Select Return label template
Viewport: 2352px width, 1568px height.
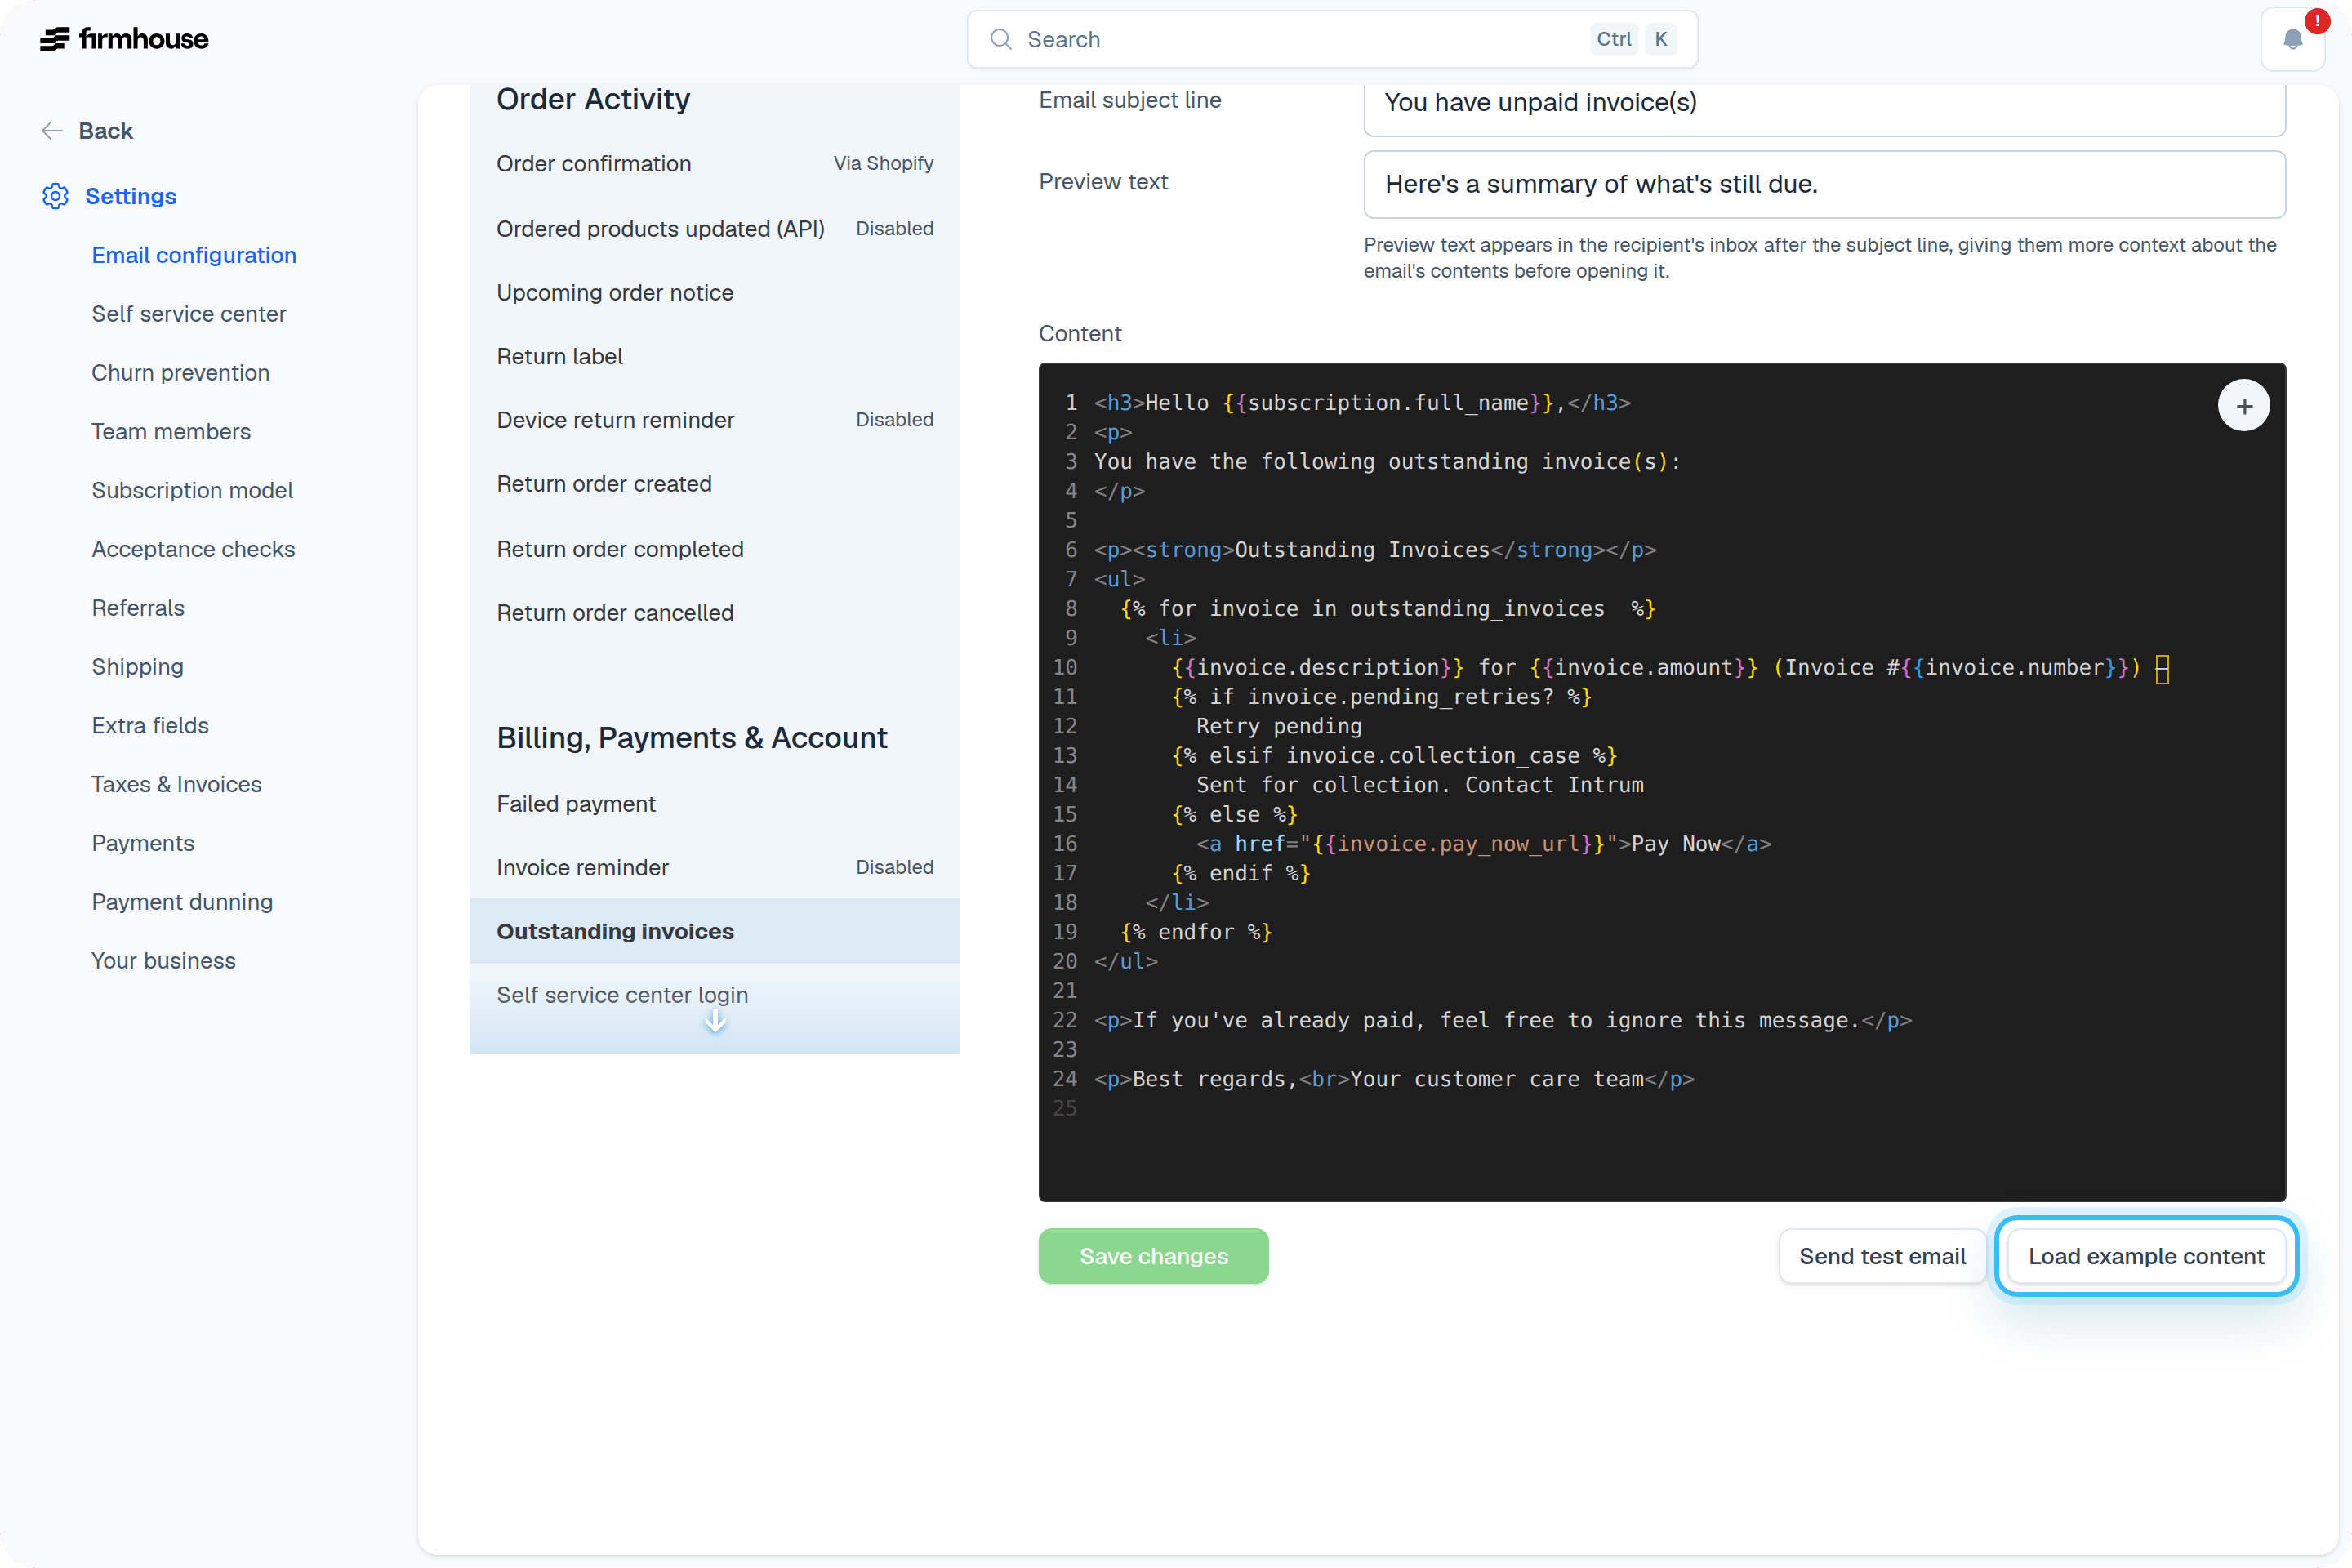point(715,357)
